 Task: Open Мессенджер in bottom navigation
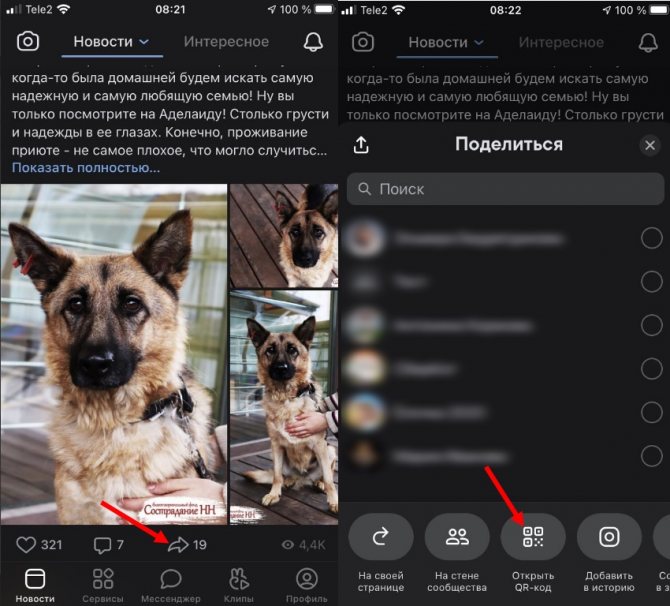170,585
